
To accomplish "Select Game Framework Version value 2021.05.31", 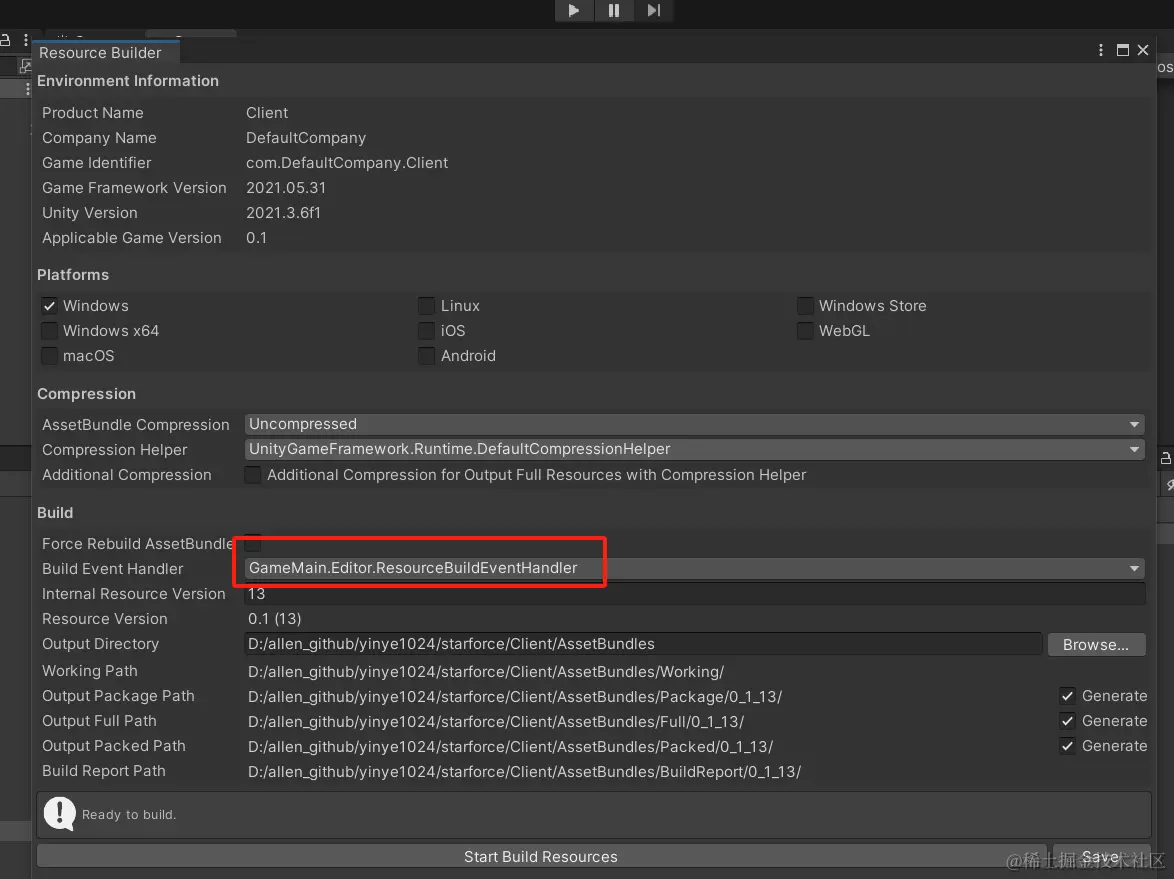I will point(286,188).
